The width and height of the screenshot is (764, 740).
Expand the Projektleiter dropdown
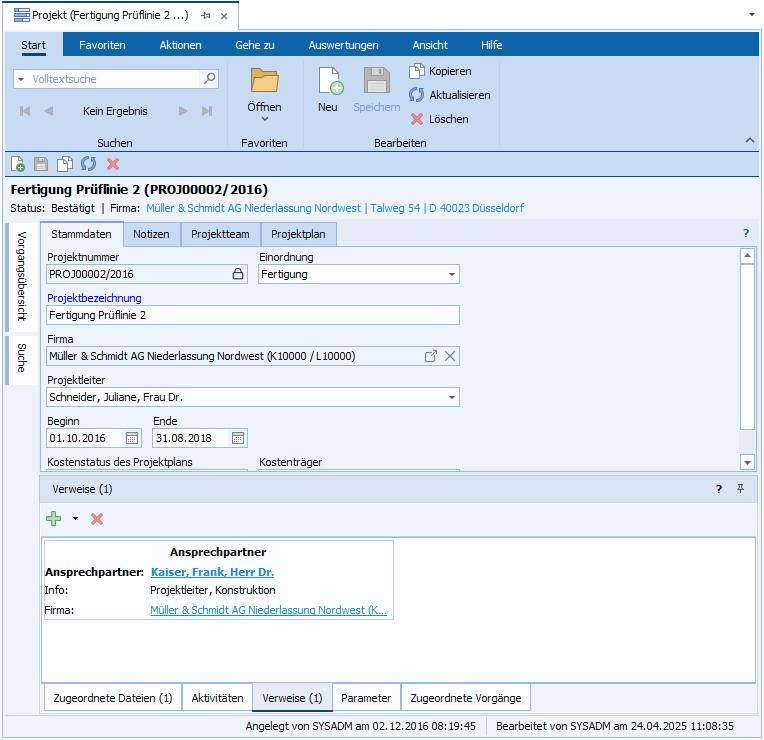(x=451, y=397)
